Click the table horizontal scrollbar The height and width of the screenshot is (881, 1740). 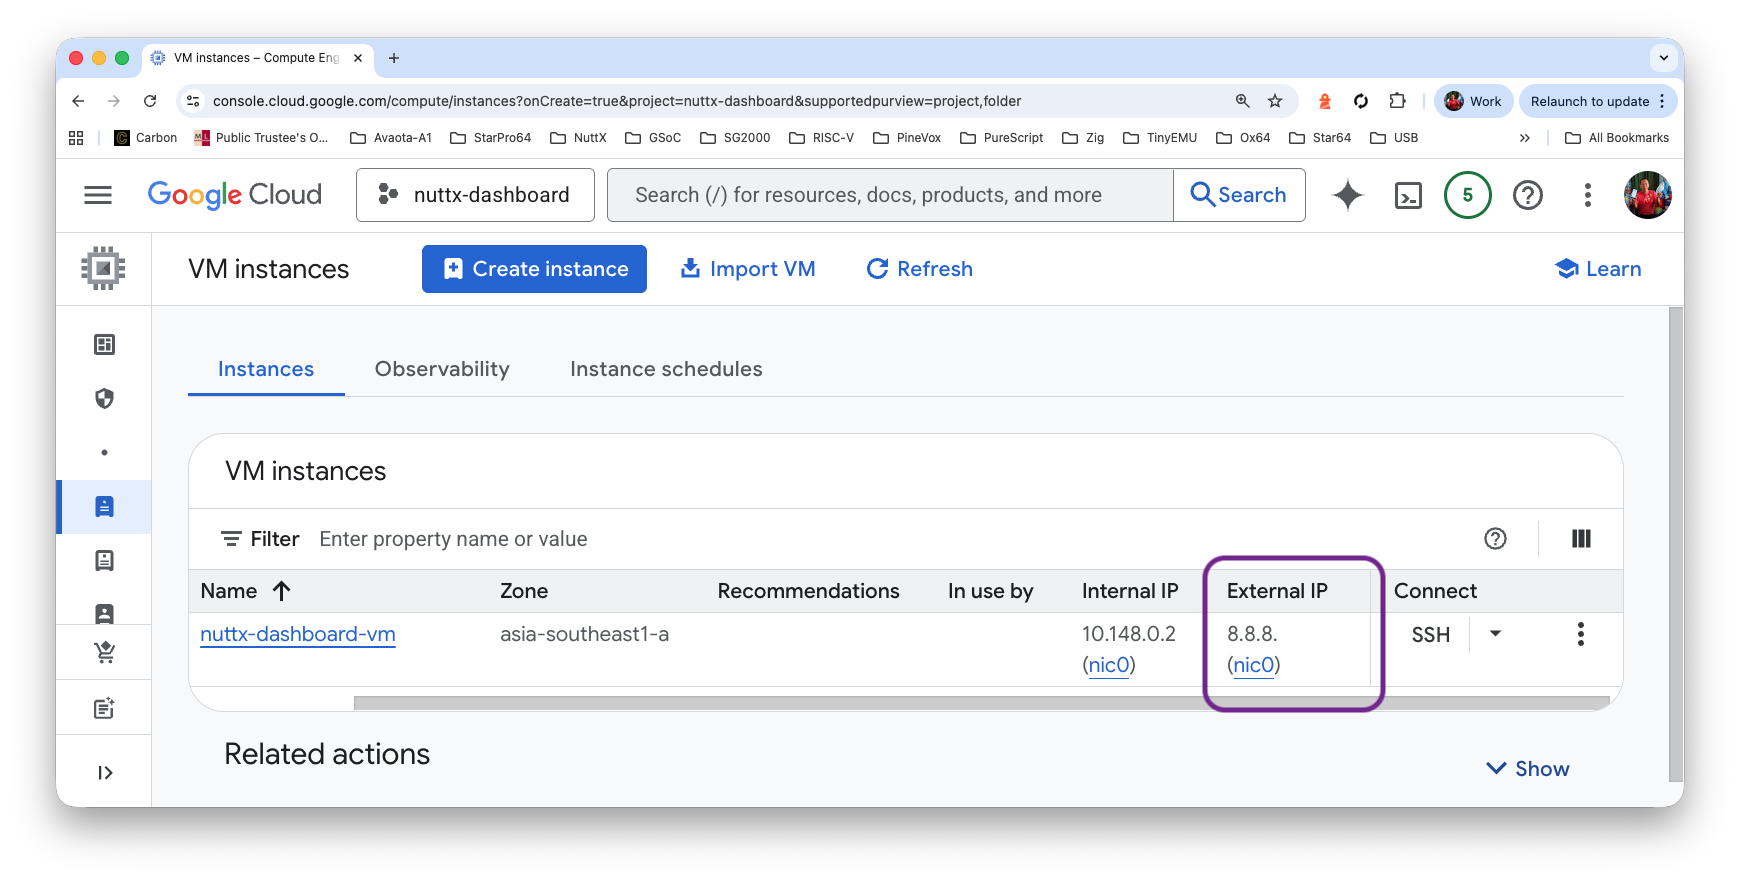(981, 703)
